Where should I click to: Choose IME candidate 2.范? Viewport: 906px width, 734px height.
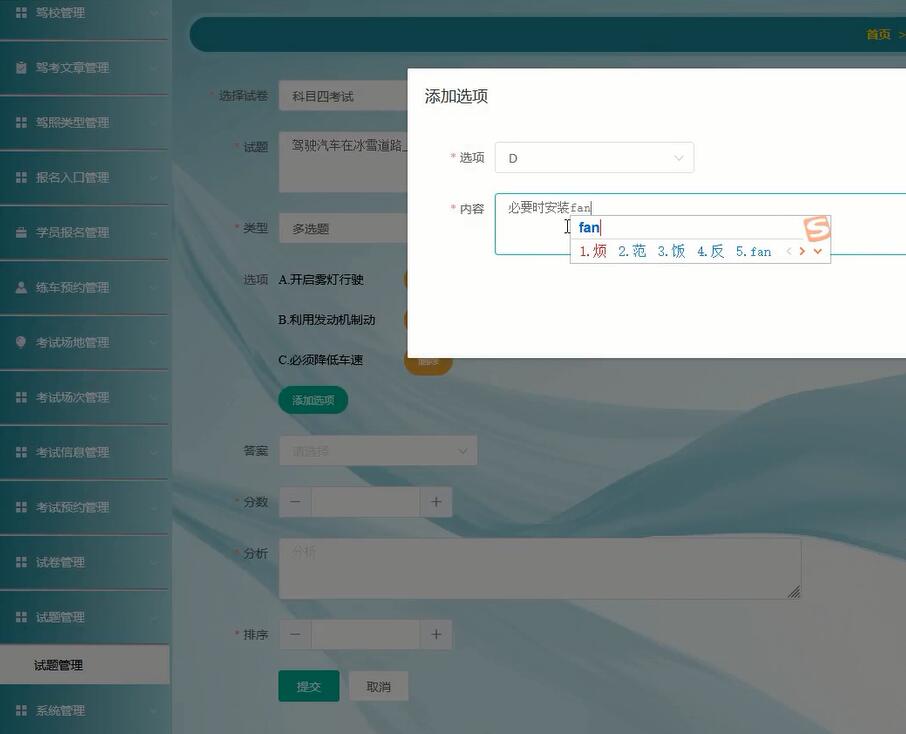click(632, 251)
